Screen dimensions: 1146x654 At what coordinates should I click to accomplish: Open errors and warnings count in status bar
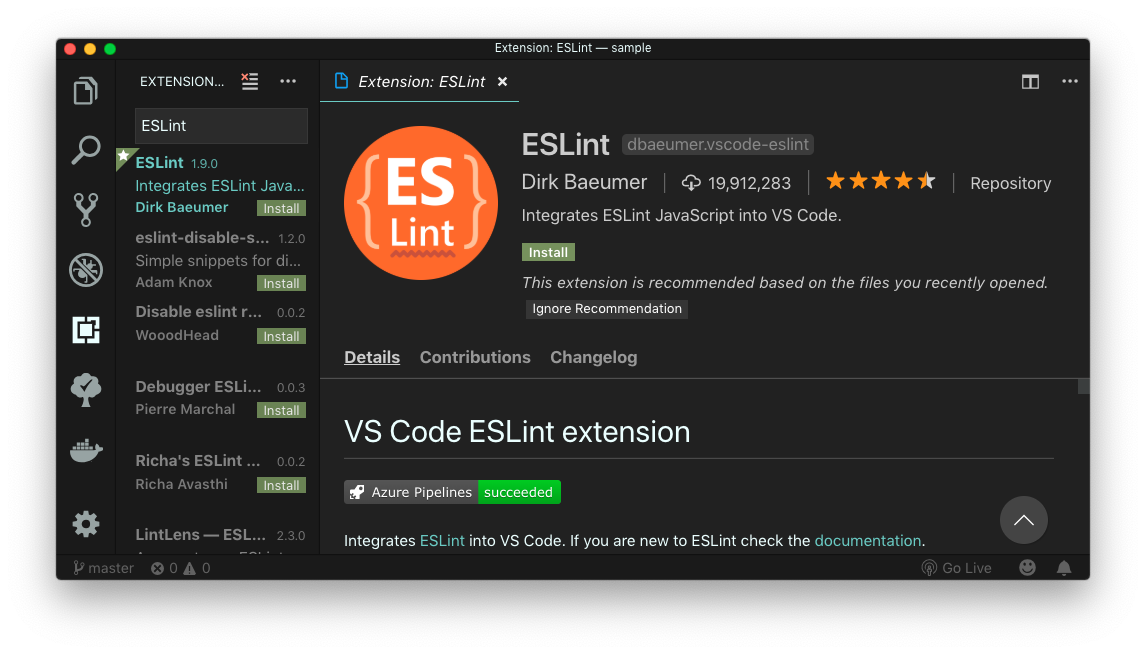click(x=181, y=568)
